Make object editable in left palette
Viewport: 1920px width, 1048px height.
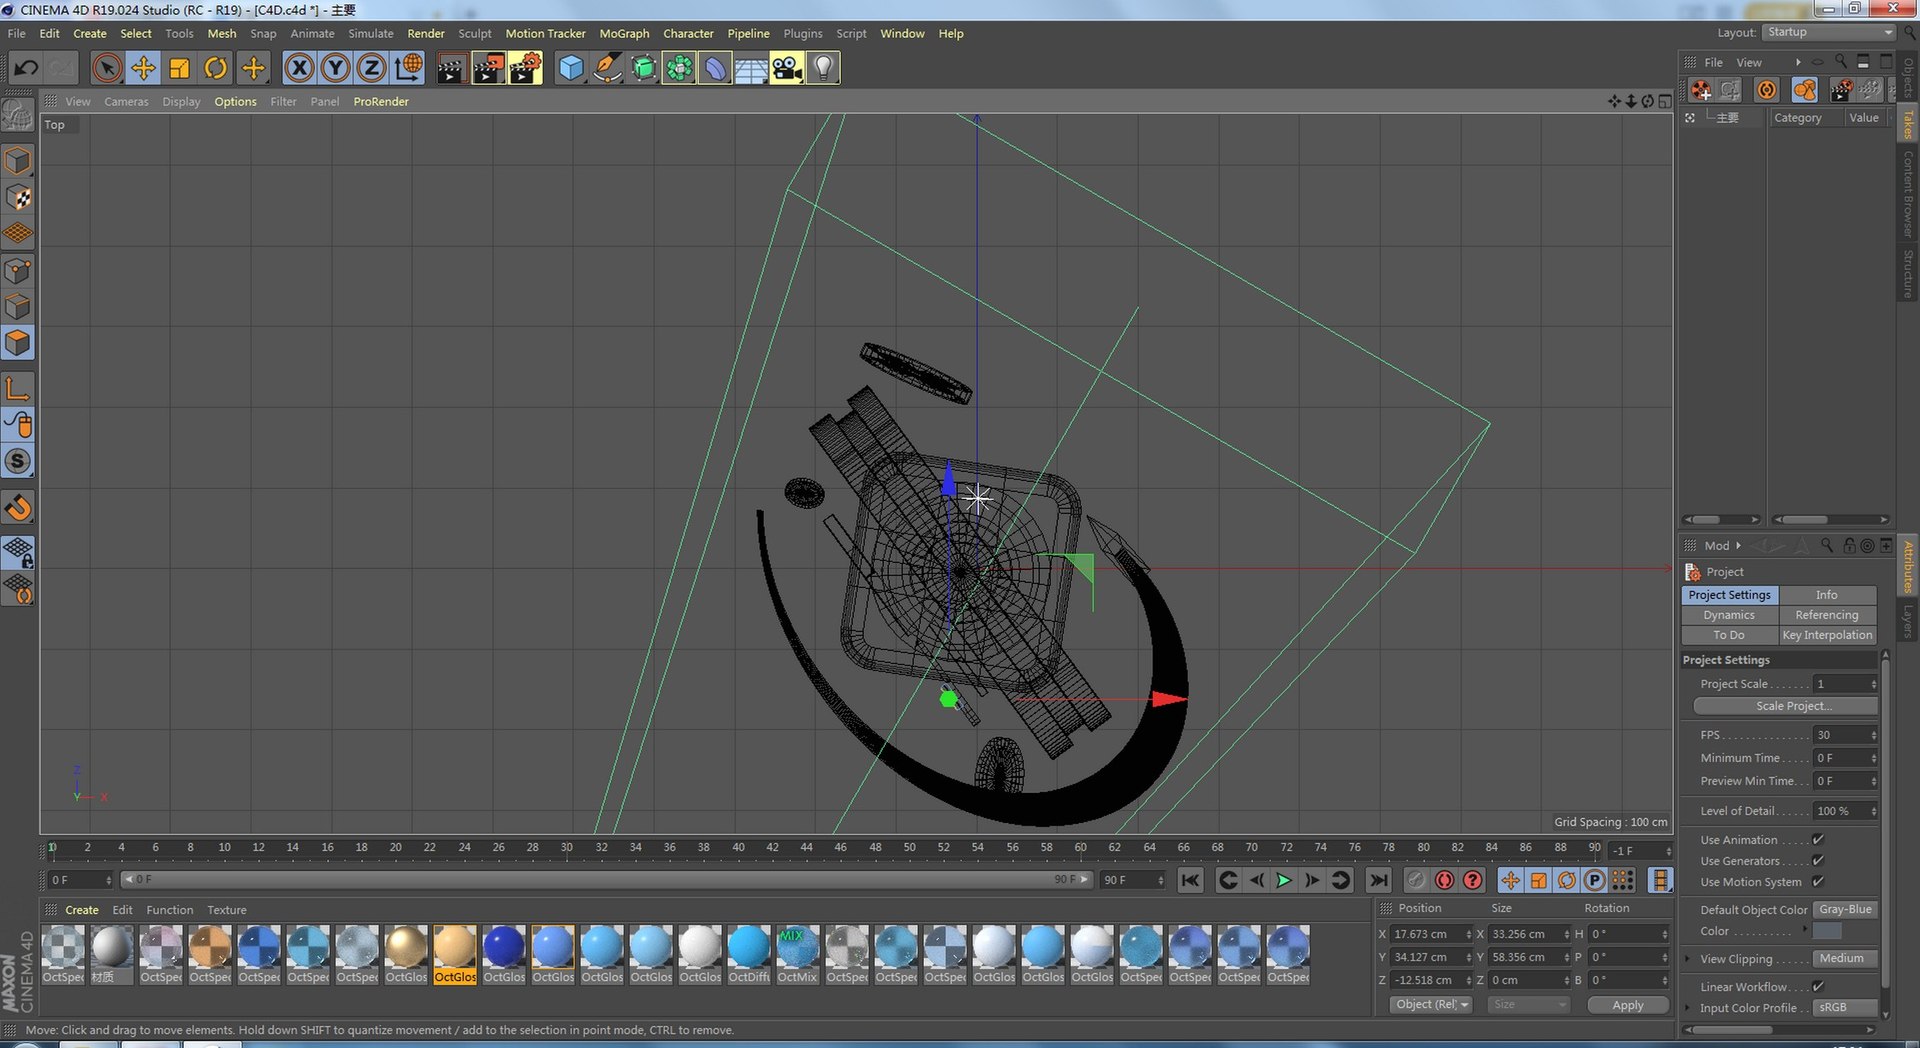point(18,115)
